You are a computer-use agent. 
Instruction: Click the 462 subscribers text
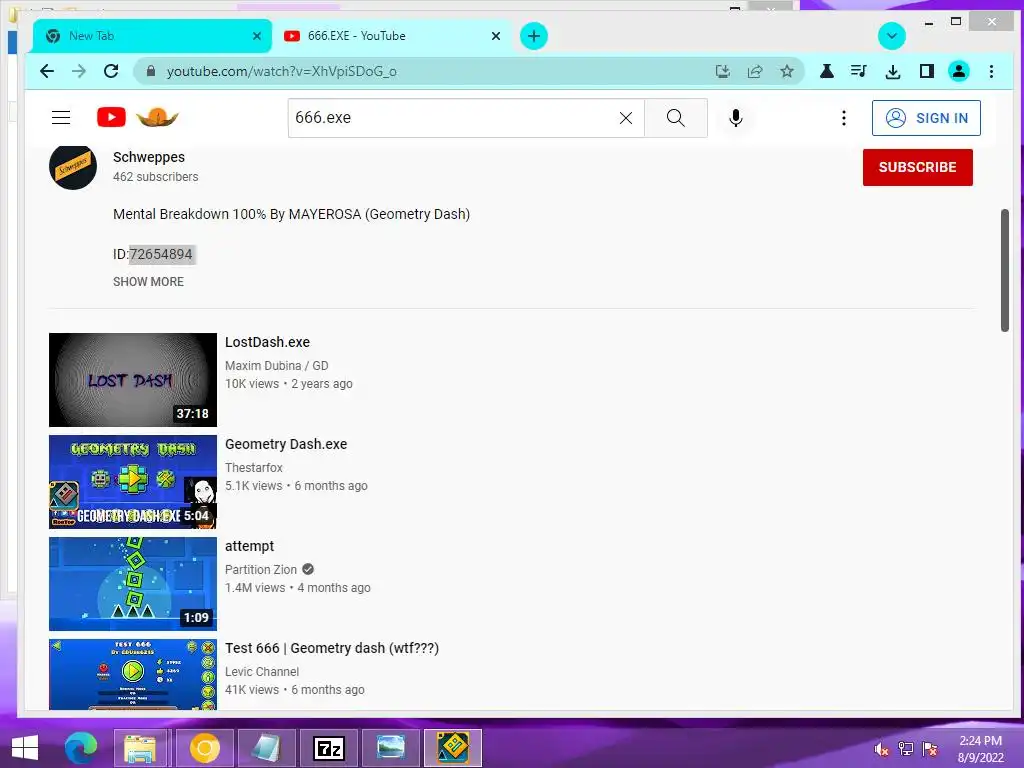pos(155,177)
